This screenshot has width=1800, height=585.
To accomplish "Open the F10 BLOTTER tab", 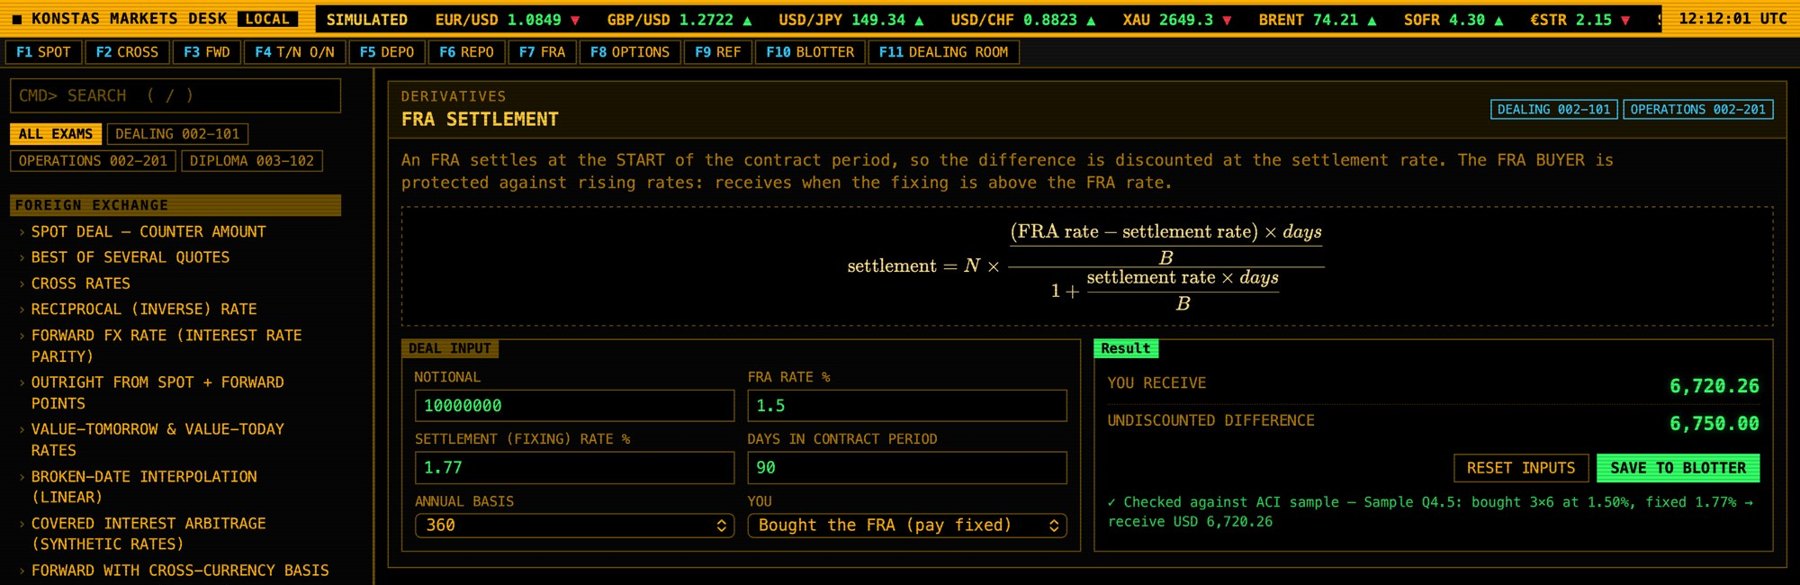I will pos(810,52).
